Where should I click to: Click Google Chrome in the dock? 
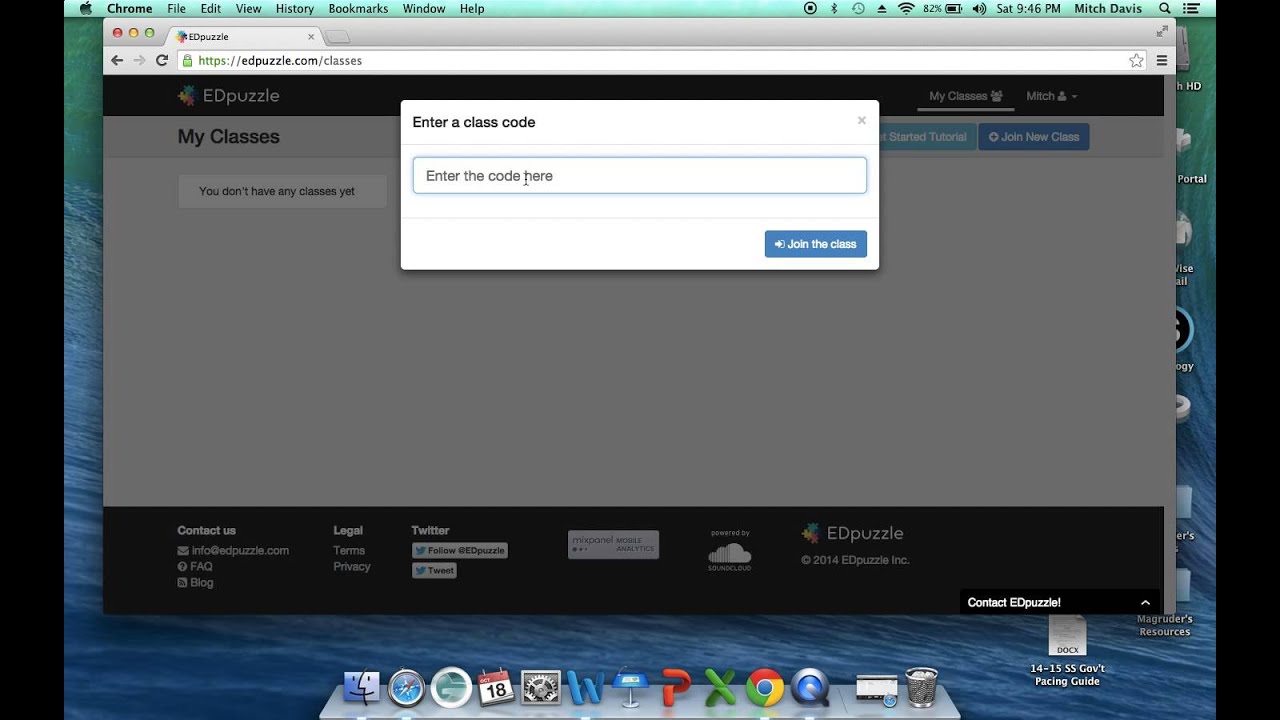tap(765, 687)
